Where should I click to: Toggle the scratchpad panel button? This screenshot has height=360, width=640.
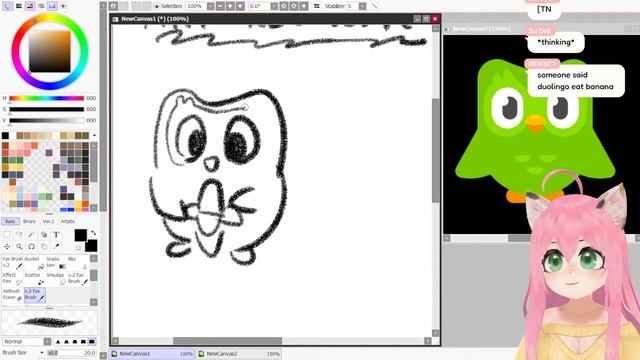coord(63,6)
